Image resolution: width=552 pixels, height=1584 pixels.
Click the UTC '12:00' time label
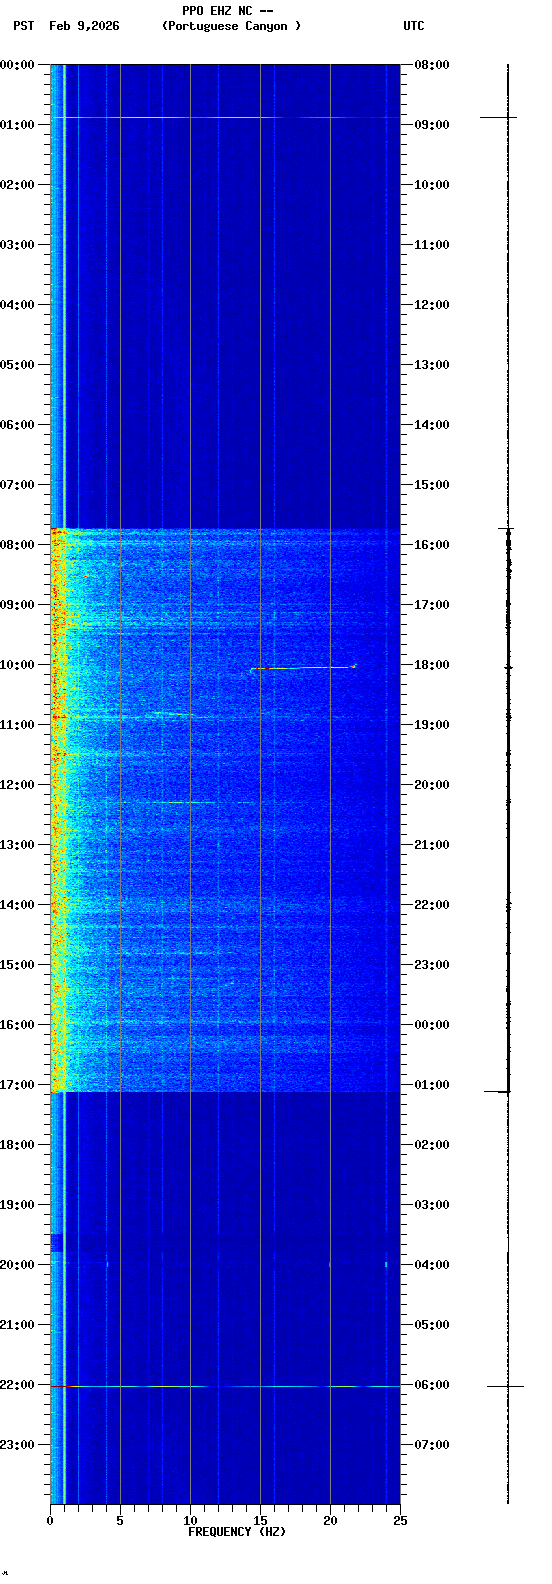coord(432,305)
